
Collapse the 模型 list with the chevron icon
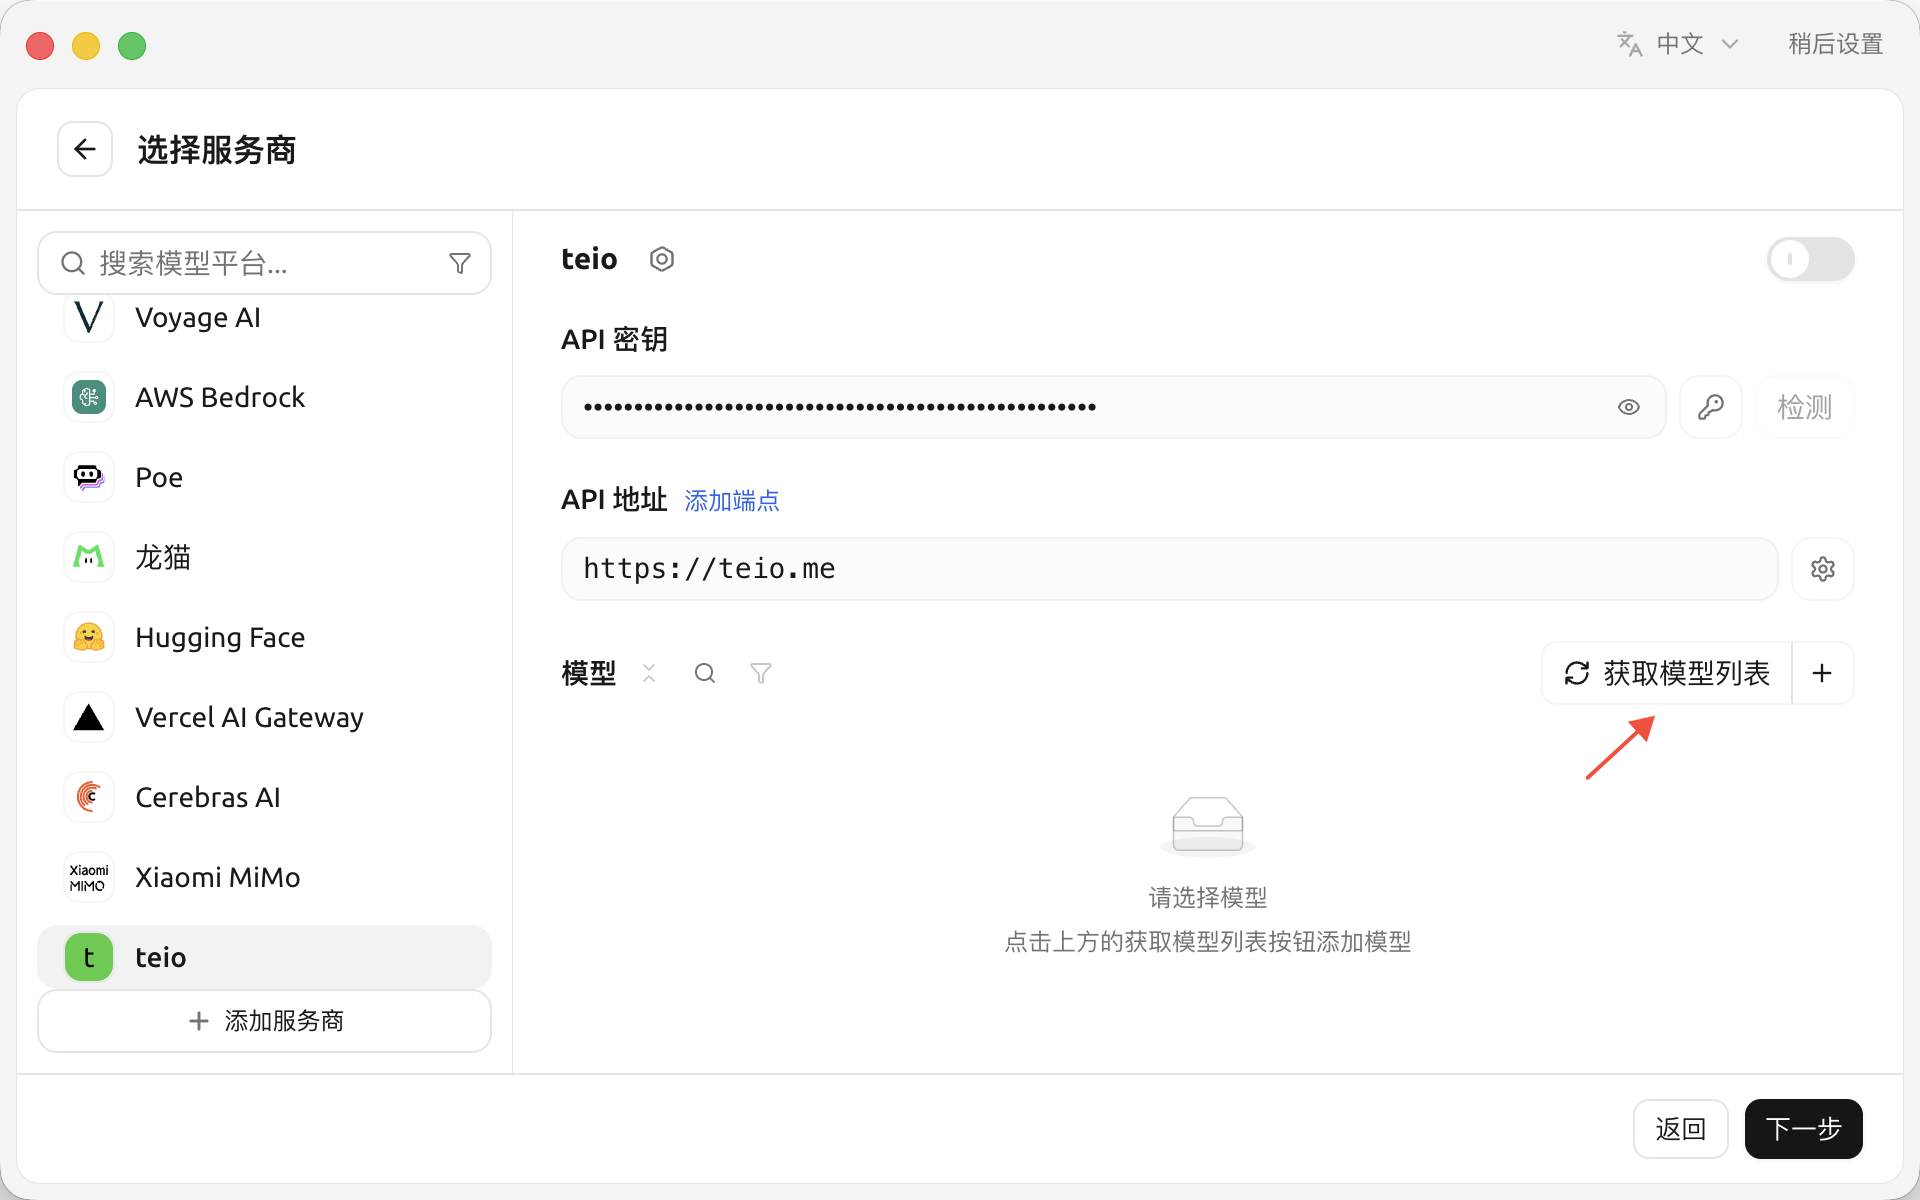(x=649, y=673)
